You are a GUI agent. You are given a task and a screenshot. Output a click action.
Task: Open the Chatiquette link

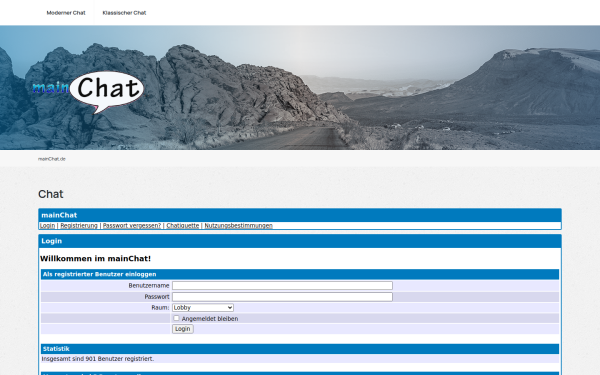pyautogui.click(x=183, y=225)
